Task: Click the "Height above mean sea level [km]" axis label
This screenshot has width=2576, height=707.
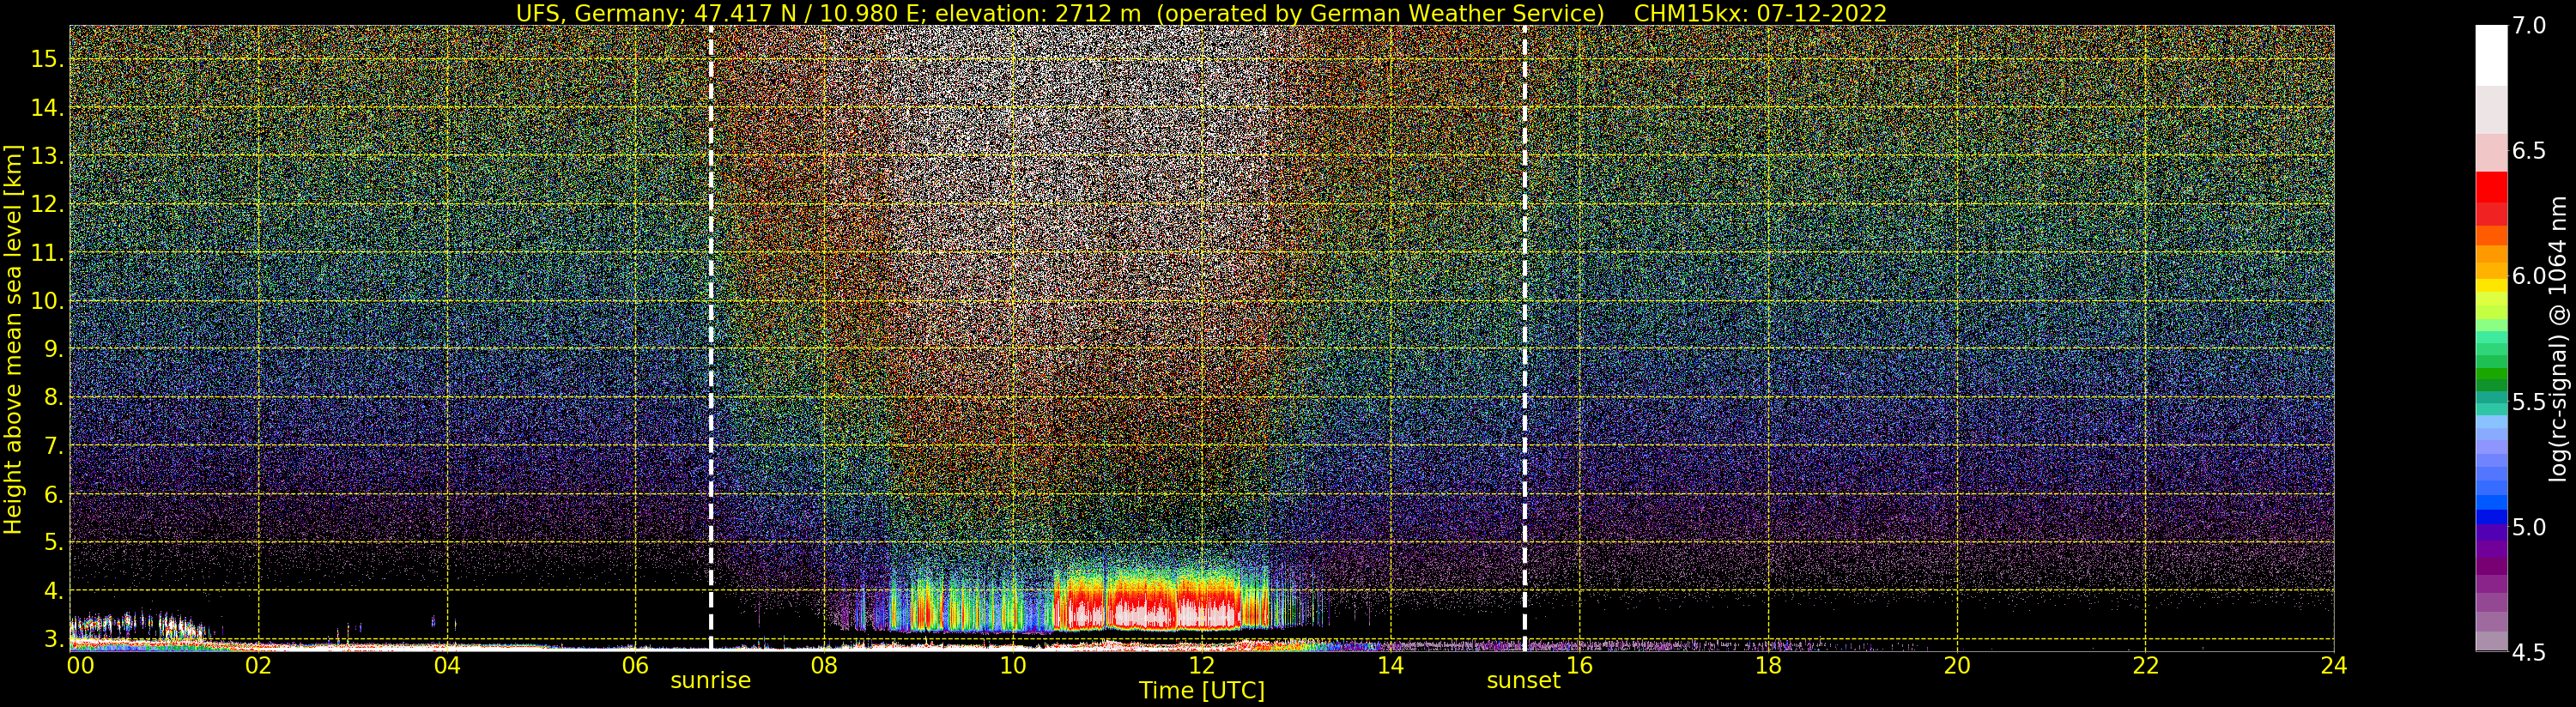Action: [x=13, y=338]
